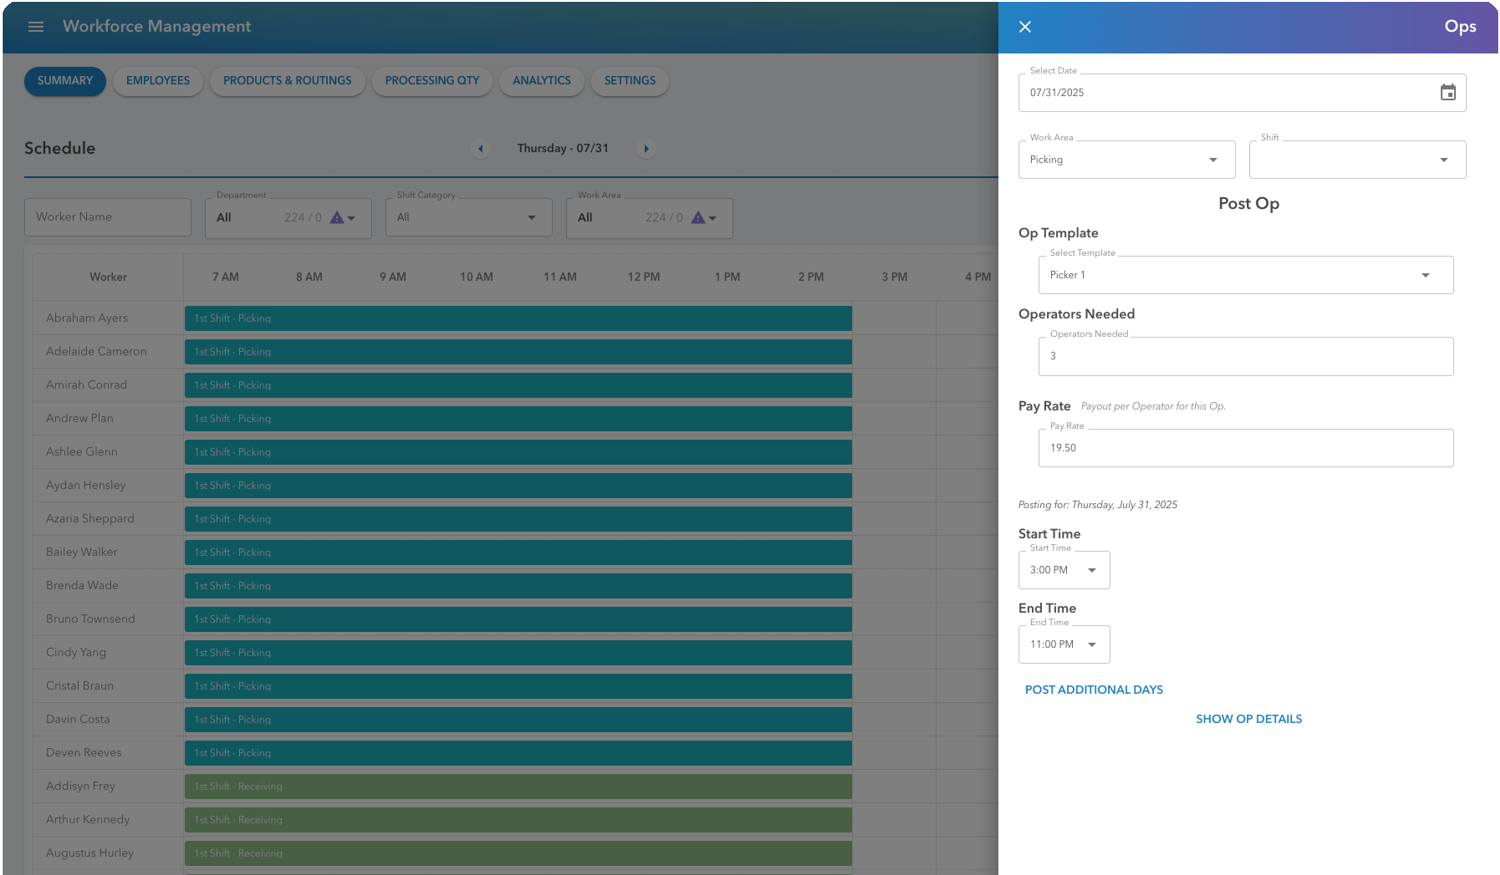Advance to next day with right arrow
1500x875 pixels.
pos(646,148)
